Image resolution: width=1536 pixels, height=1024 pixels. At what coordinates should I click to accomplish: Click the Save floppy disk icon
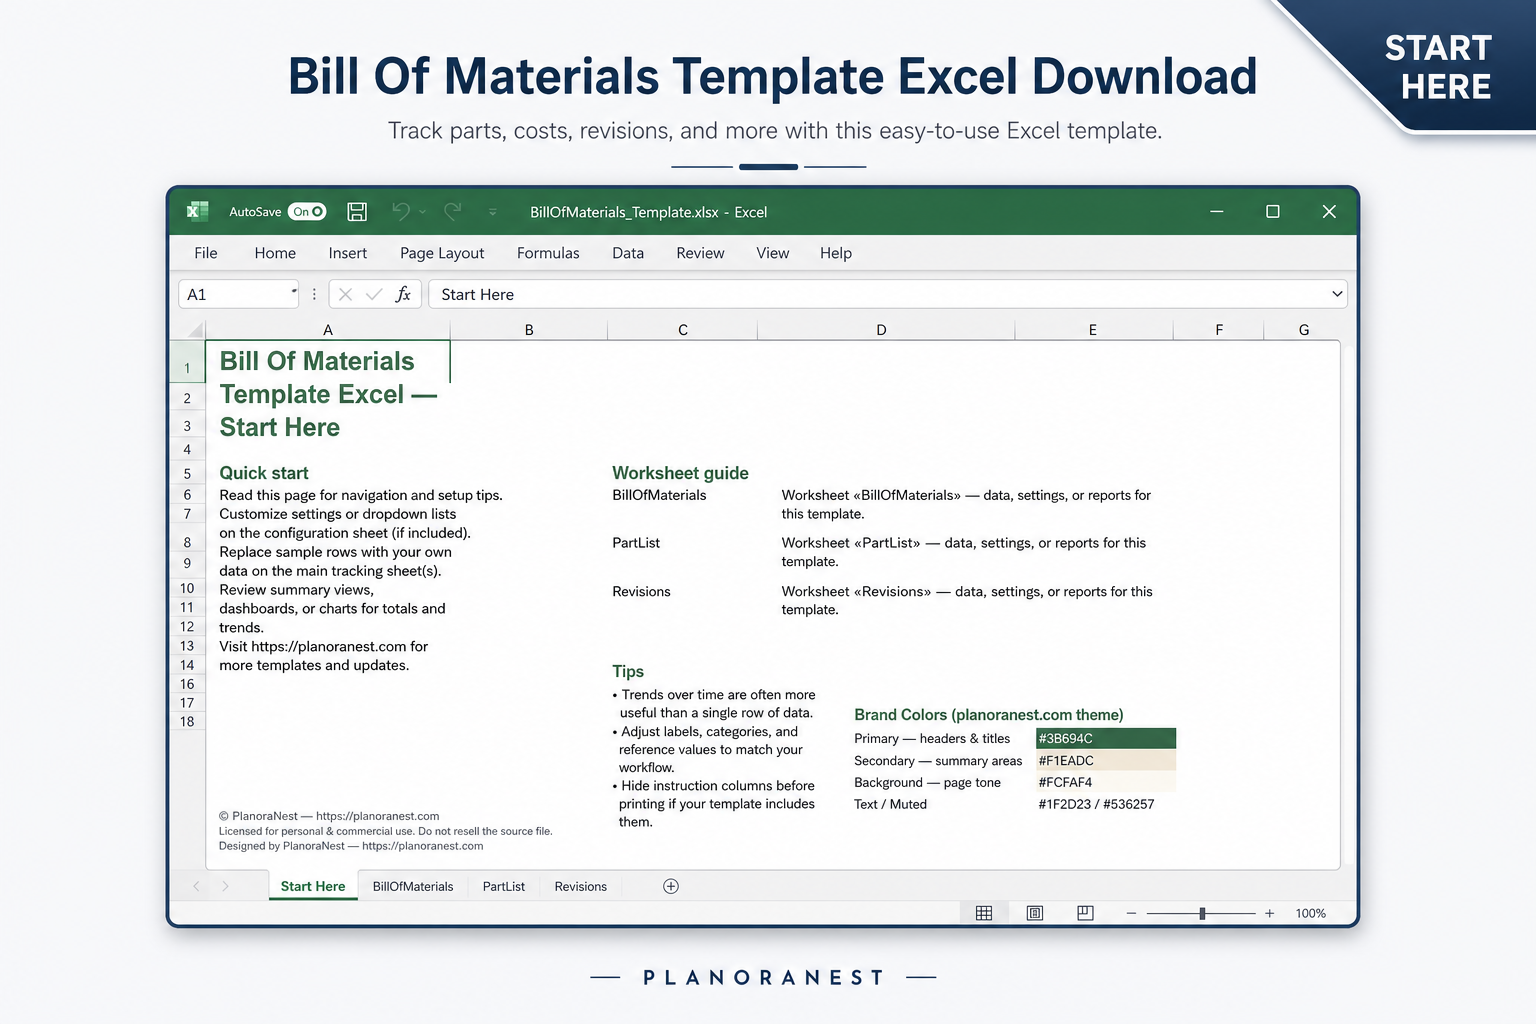tap(357, 211)
